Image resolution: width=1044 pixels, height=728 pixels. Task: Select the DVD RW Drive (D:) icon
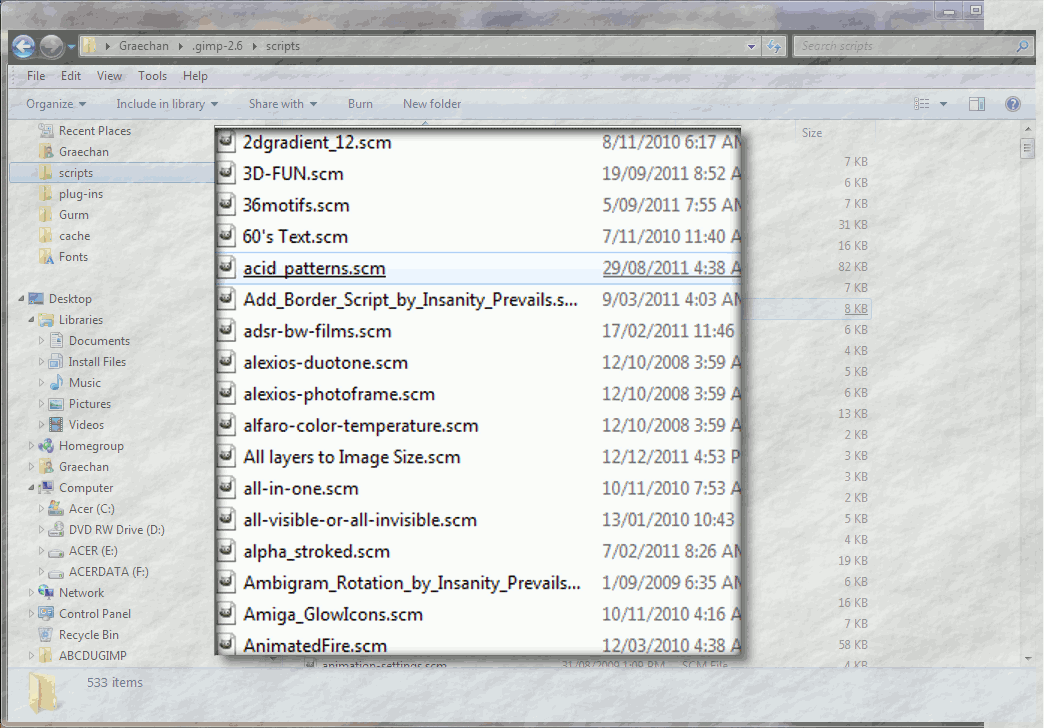pyautogui.click(x=57, y=530)
